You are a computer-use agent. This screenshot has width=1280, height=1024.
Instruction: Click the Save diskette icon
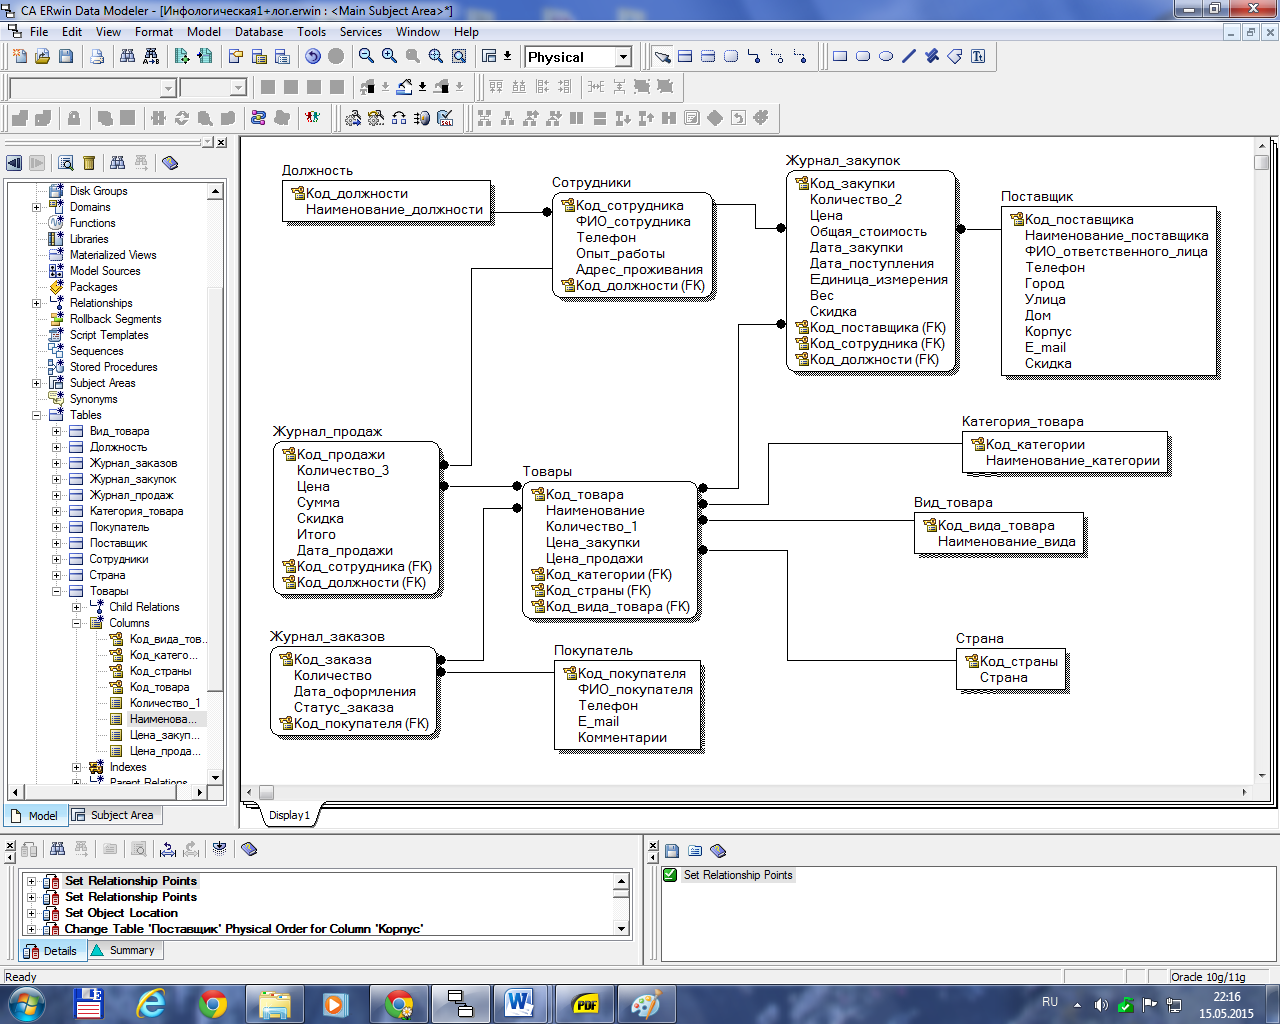coord(66,57)
